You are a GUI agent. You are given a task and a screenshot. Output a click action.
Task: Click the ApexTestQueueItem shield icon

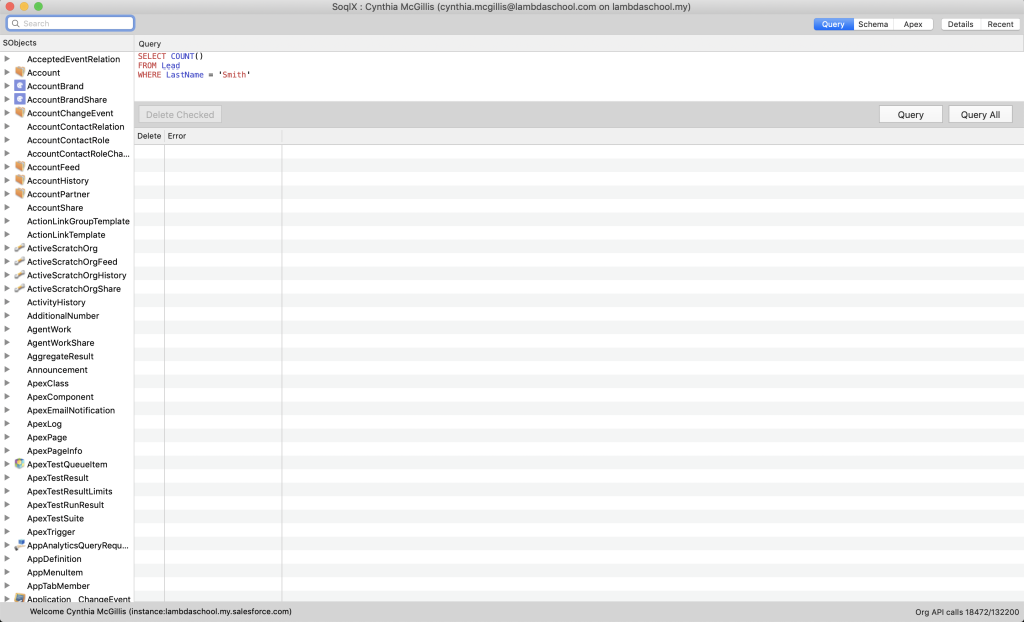click(x=20, y=464)
